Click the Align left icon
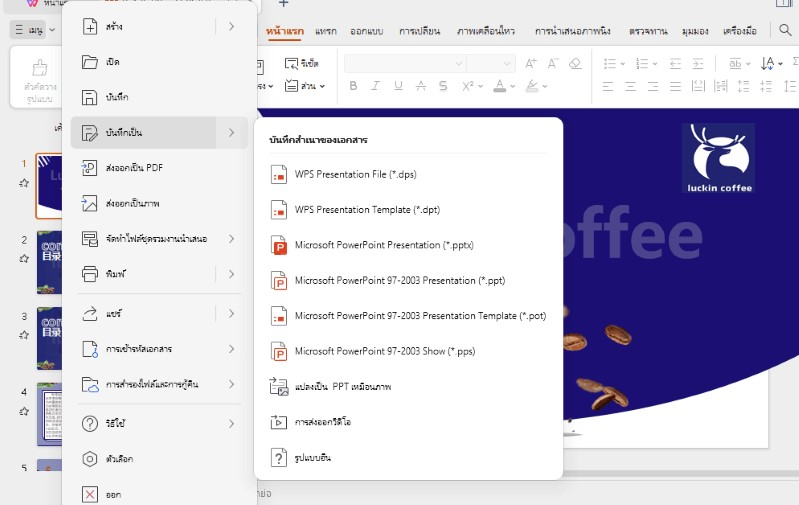This screenshot has width=799, height=505. point(608,86)
